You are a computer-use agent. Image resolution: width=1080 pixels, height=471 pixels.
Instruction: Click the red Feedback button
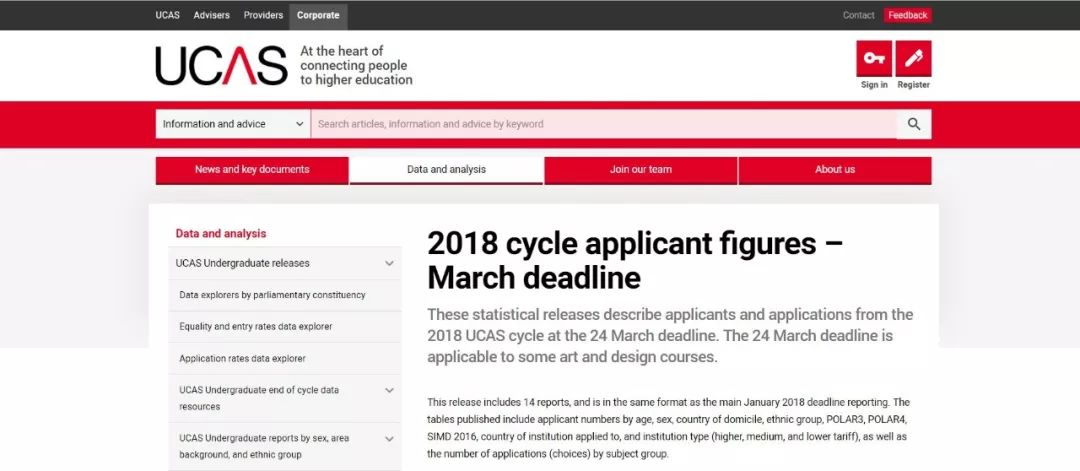[908, 15]
